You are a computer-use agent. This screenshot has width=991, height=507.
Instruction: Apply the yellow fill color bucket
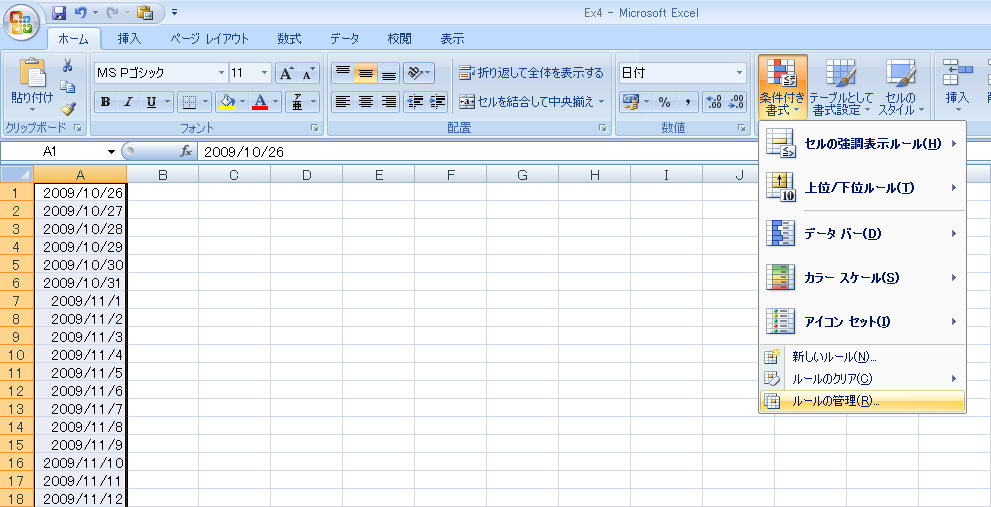tap(226, 102)
